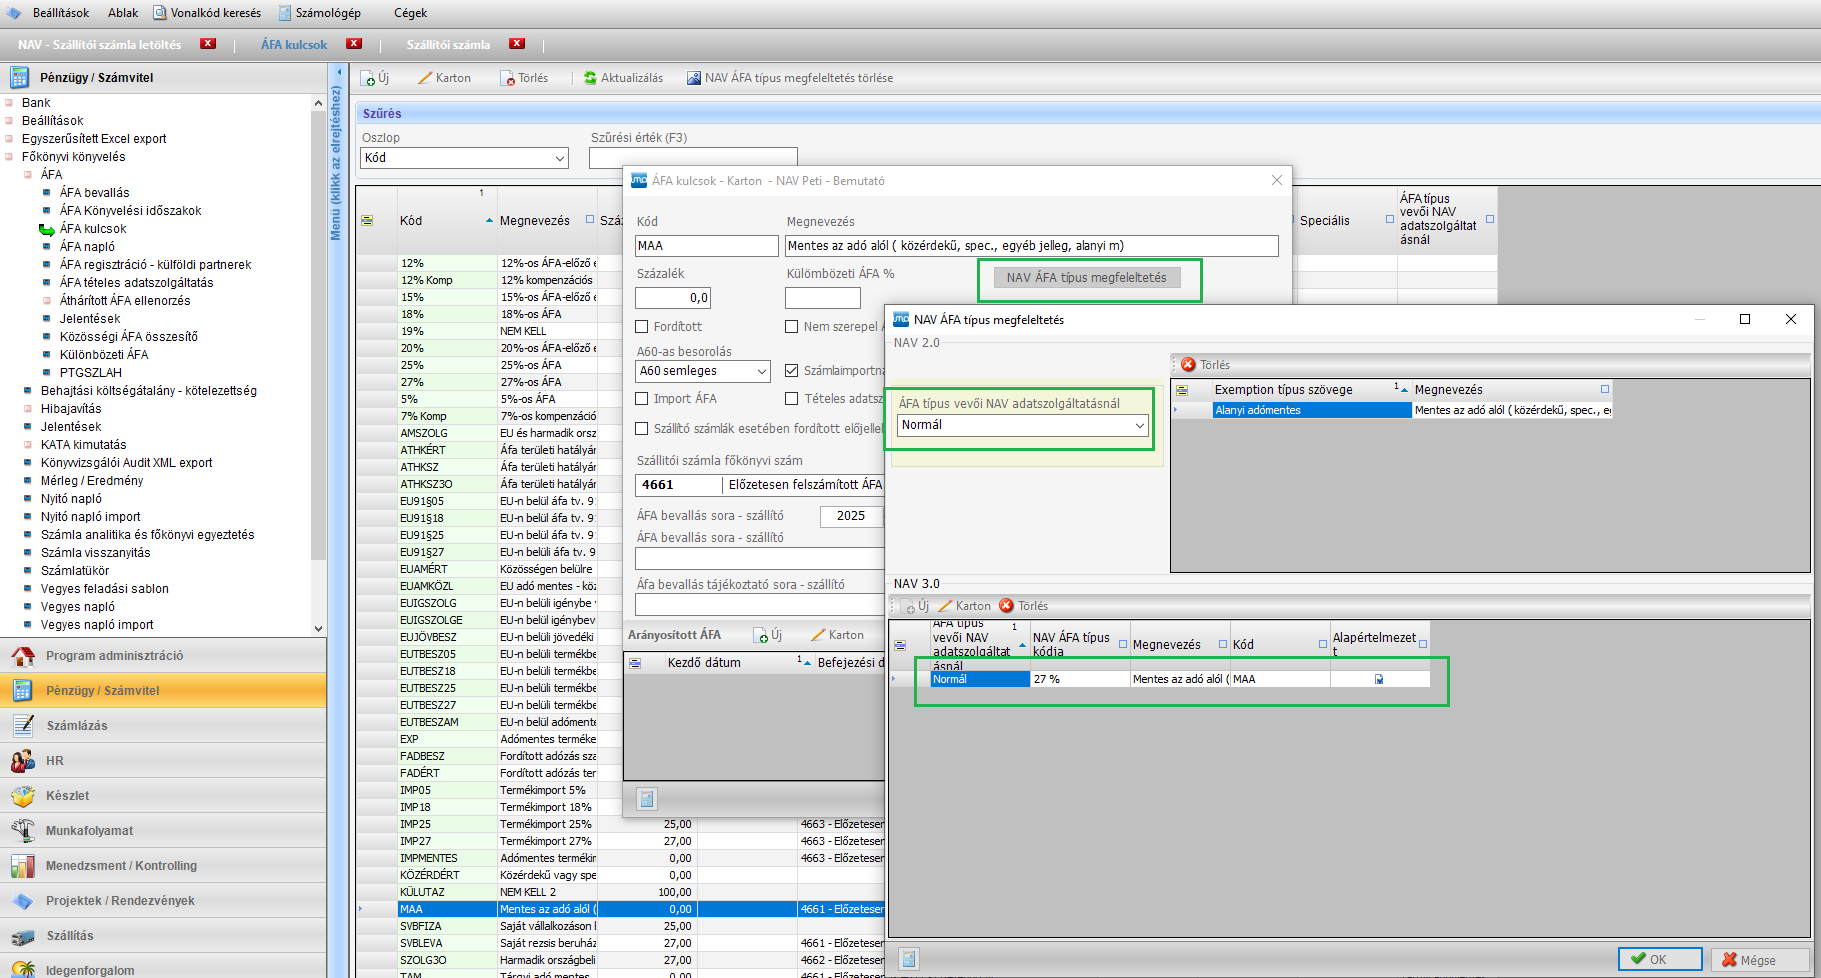Click the Új new record toolbar icon
Image resolution: width=1821 pixels, height=978 pixels.
368,78
